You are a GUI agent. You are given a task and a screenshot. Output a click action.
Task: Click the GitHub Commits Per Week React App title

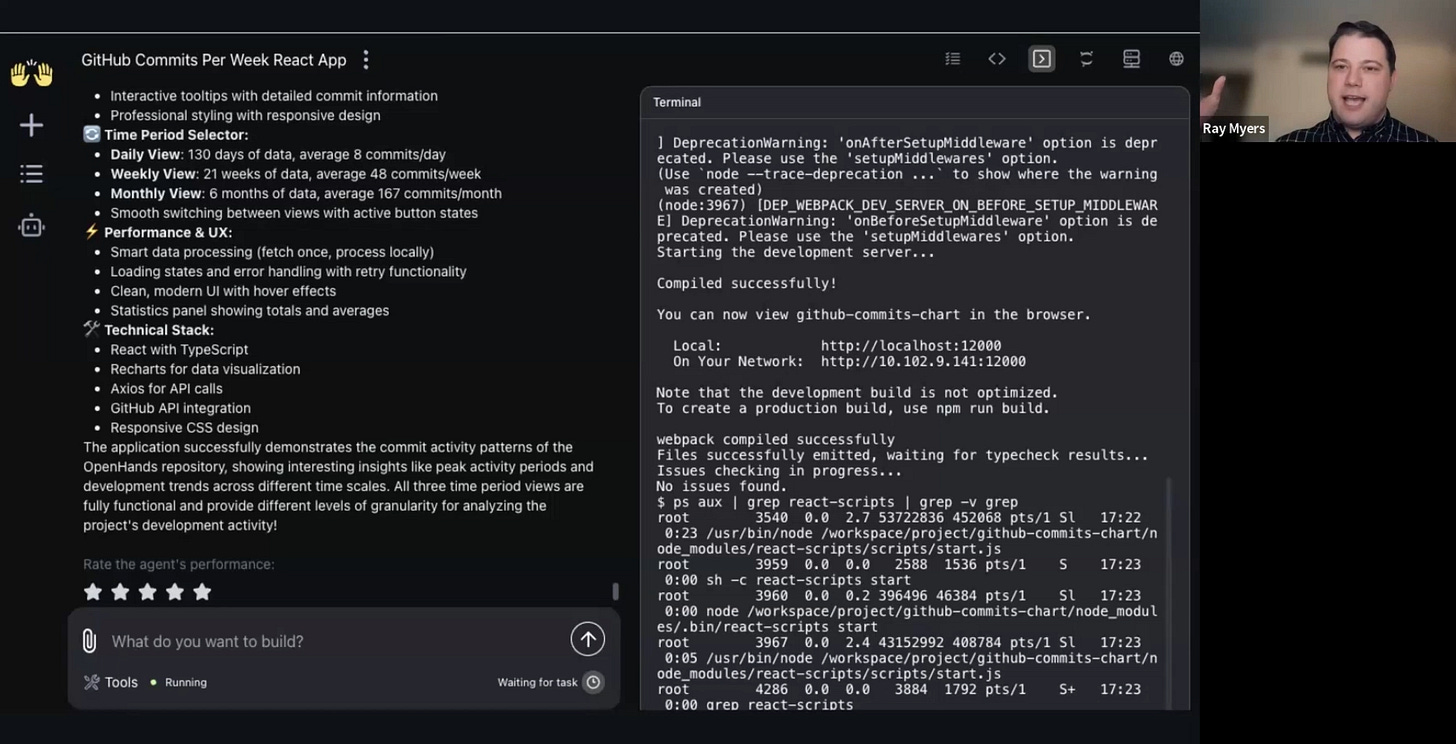click(214, 60)
